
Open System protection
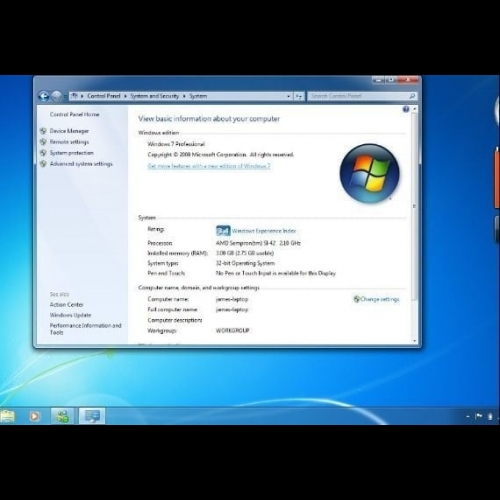(x=72, y=153)
